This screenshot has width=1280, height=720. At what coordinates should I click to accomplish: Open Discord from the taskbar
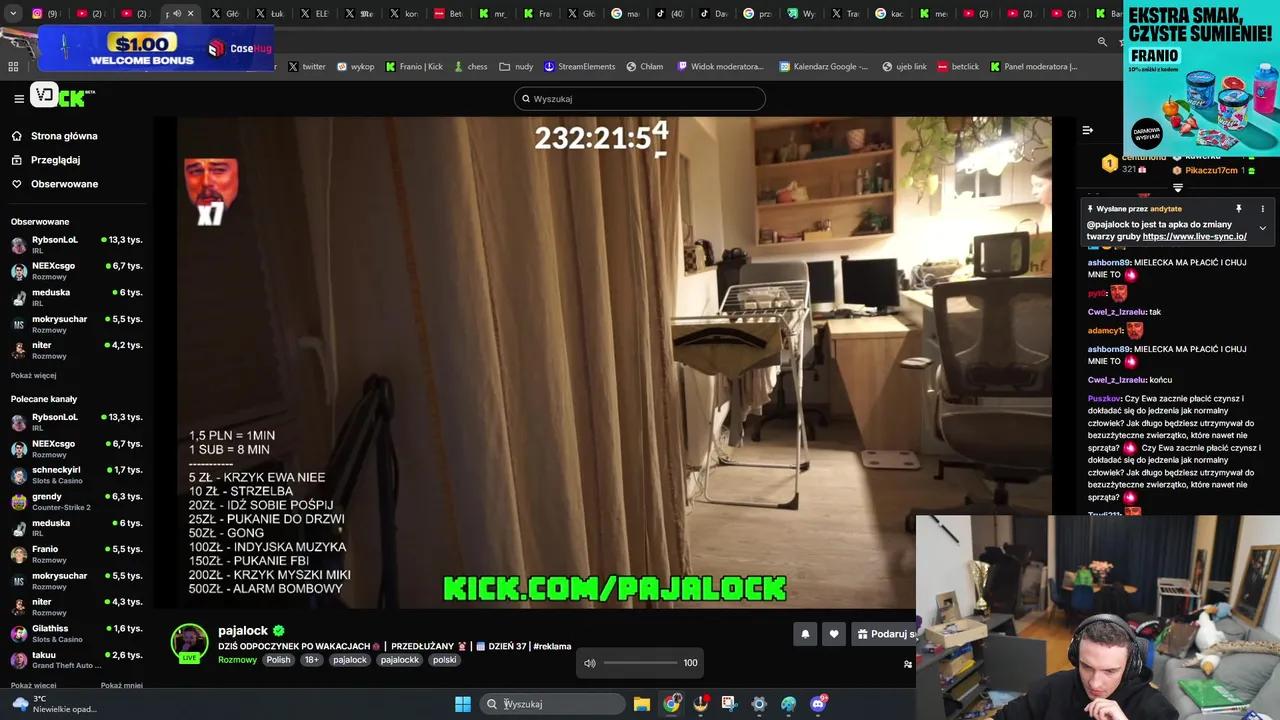point(818,704)
